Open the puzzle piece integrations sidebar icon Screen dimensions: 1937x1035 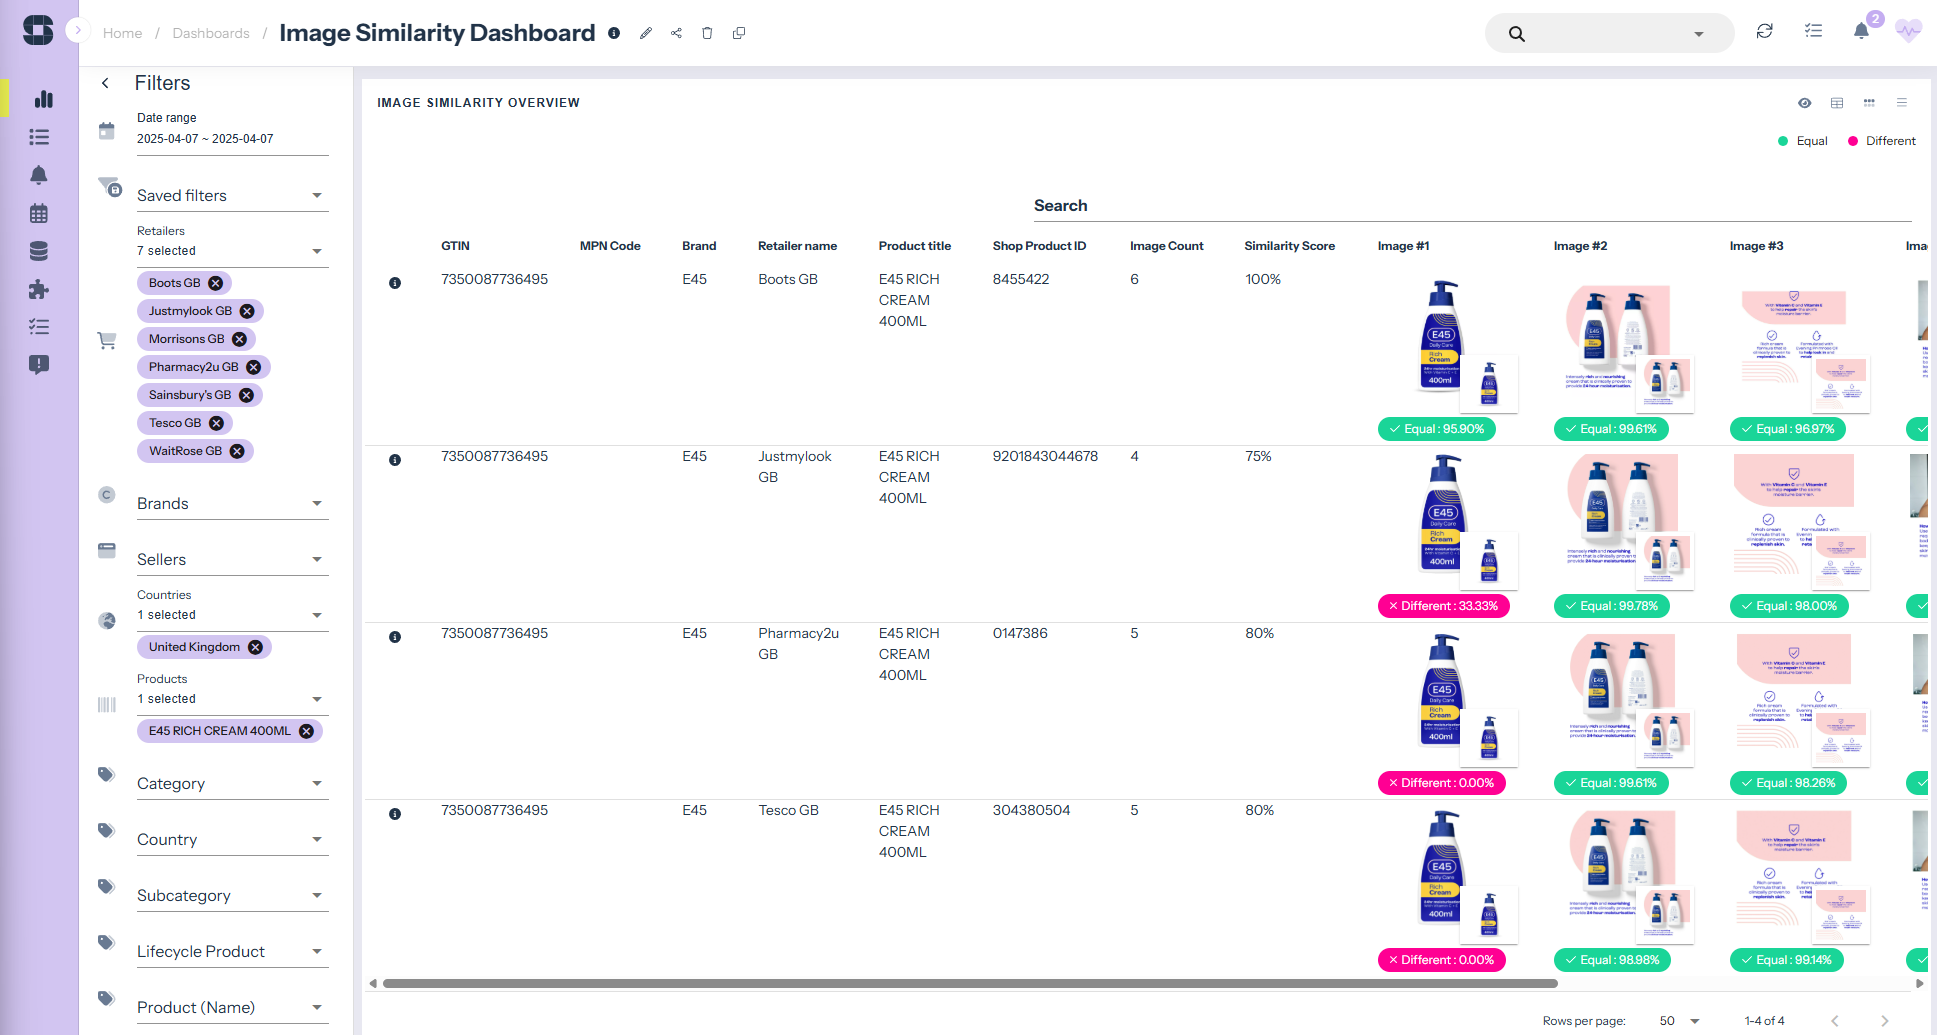point(39,290)
